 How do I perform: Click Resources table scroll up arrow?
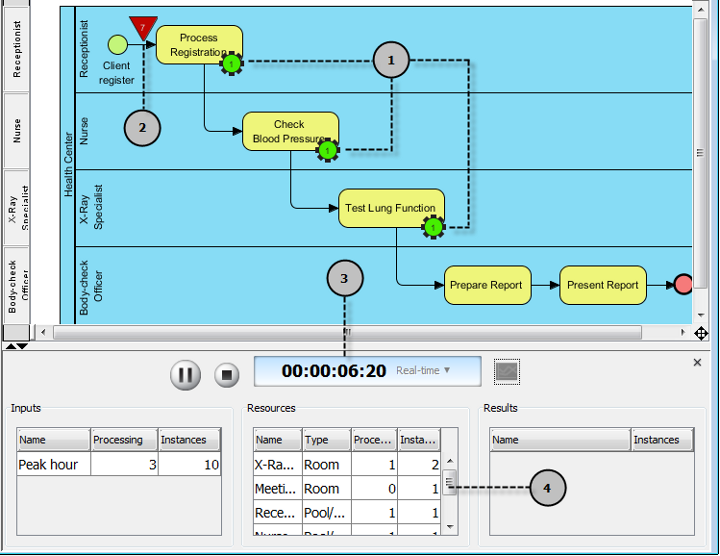(450, 461)
